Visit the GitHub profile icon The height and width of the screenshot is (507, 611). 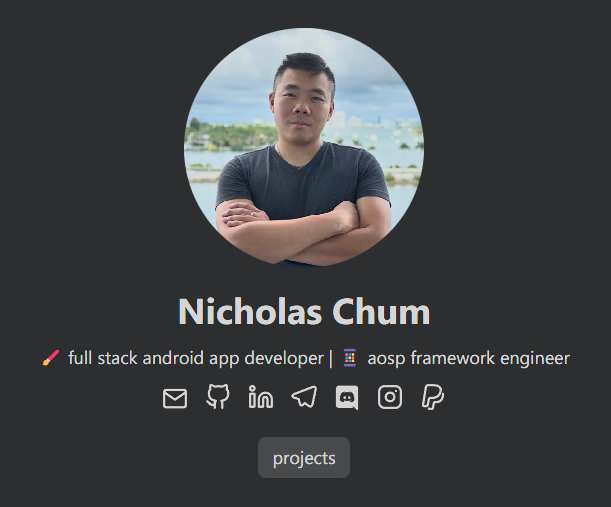click(x=218, y=396)
